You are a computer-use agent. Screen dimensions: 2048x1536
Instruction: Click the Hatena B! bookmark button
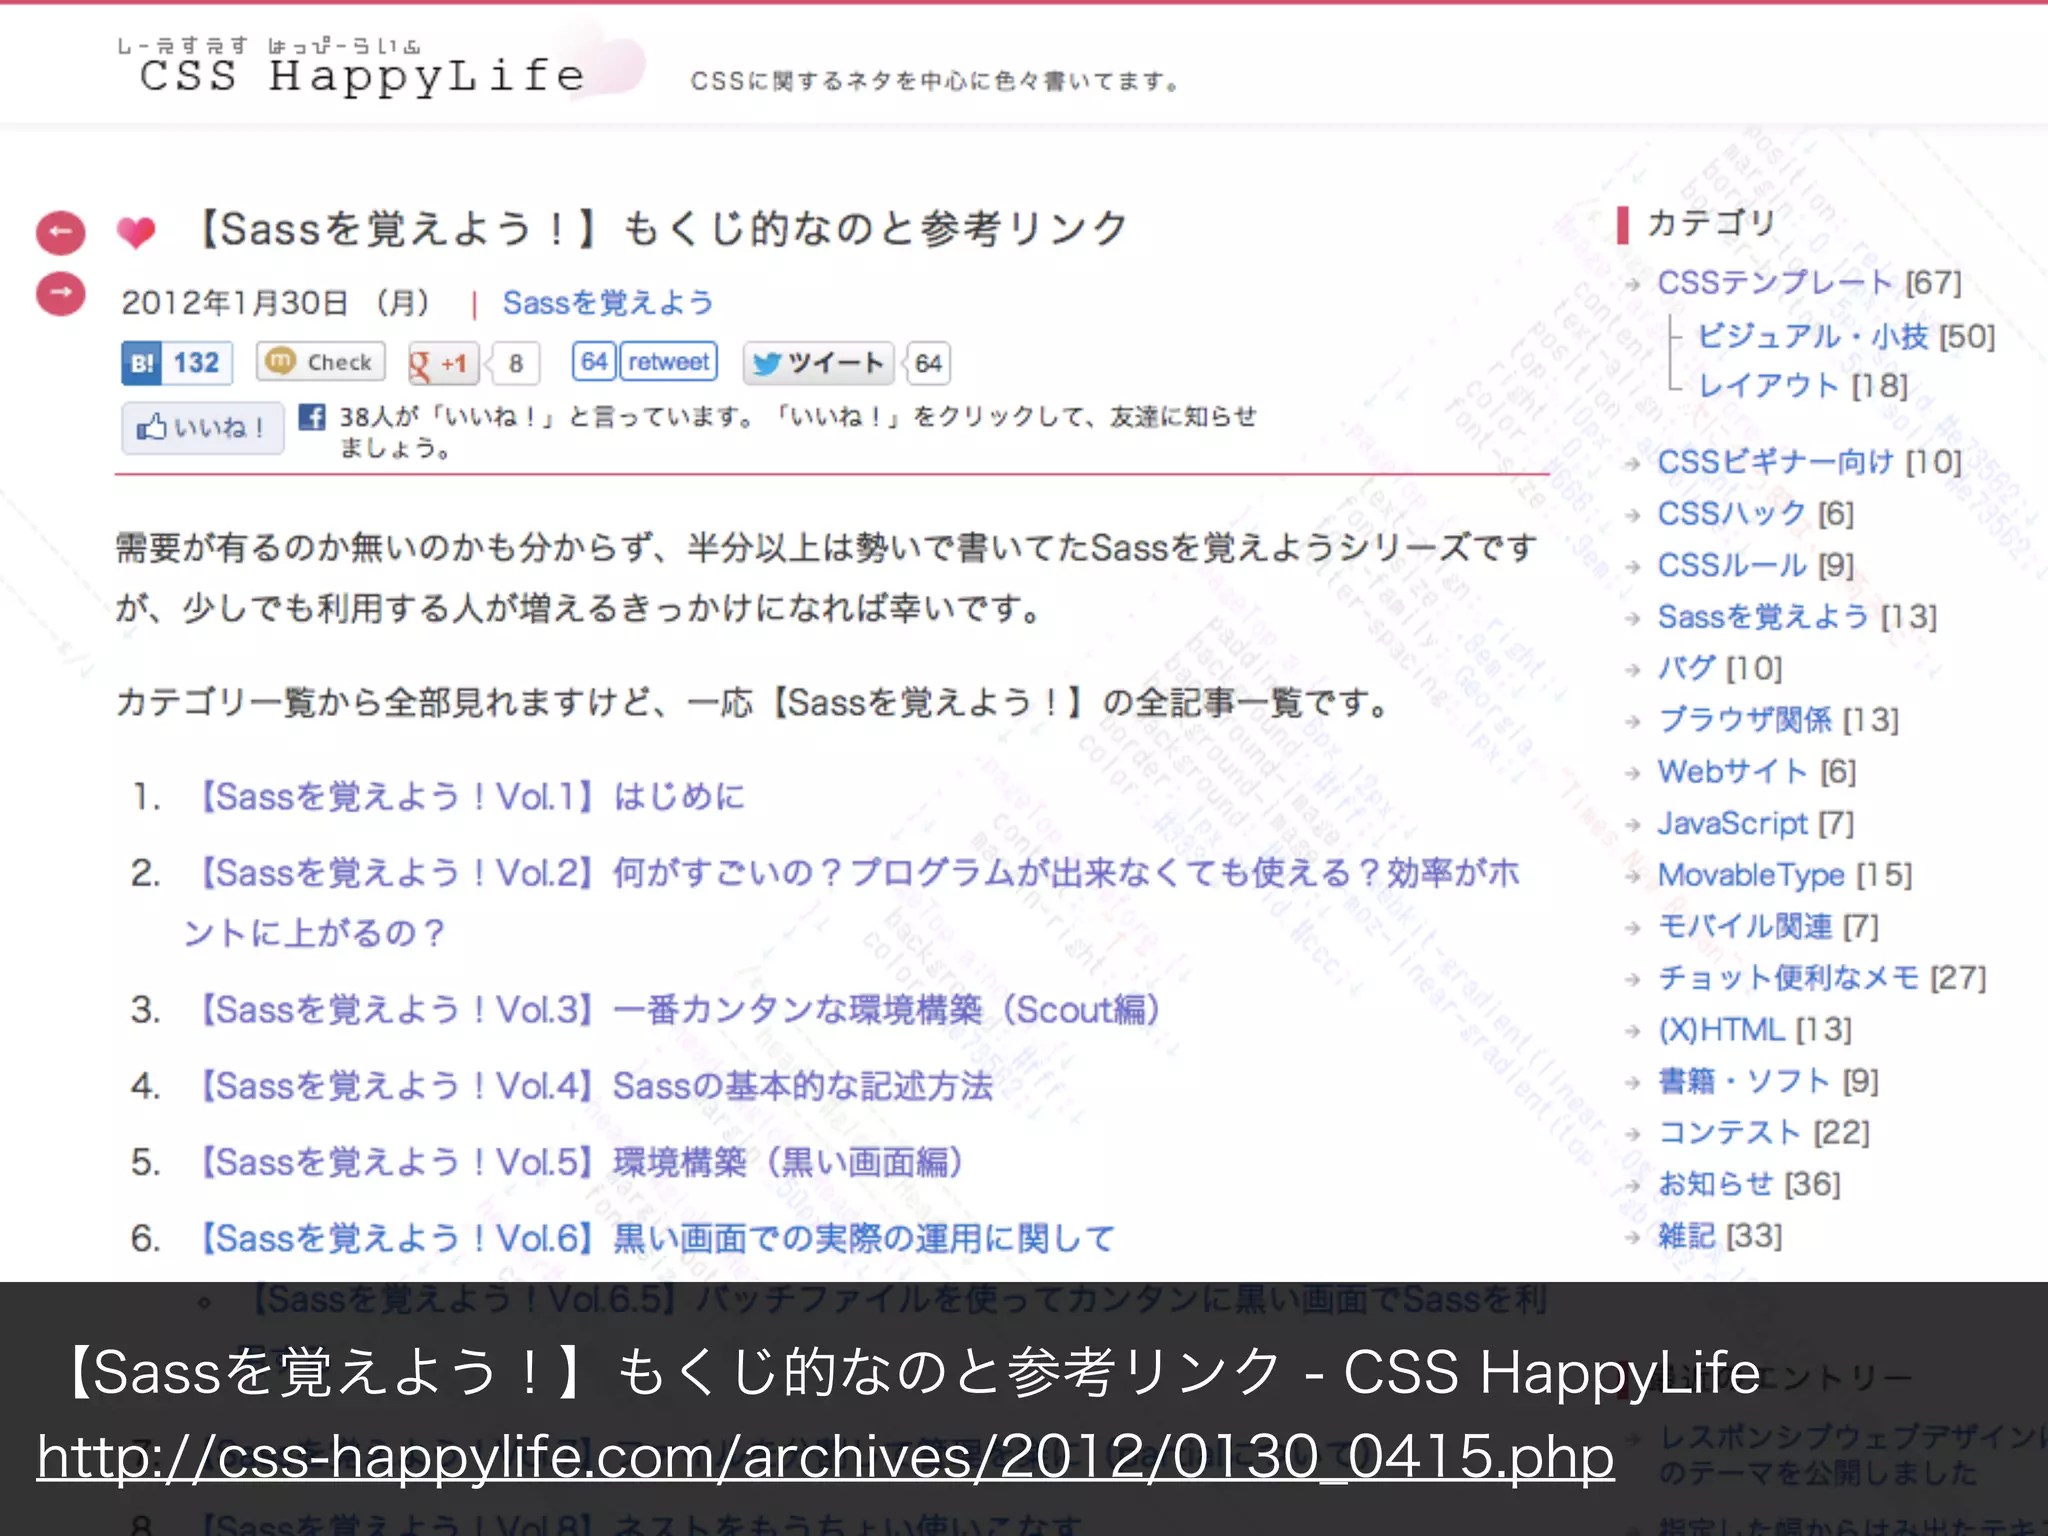[142, 363]
